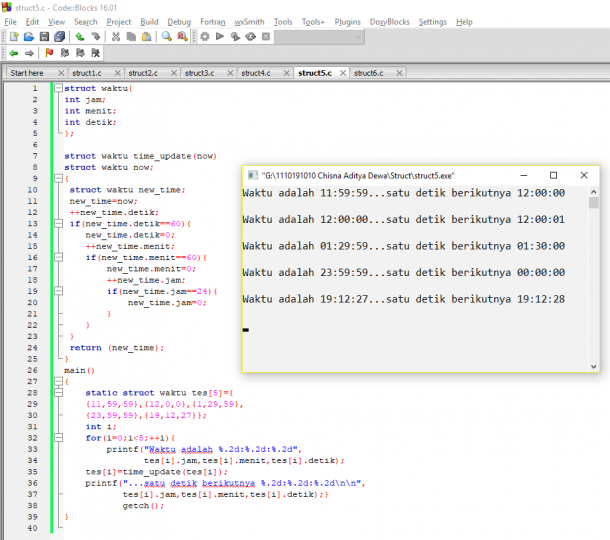Viewport: 610px width, 540px height.
Task: Collapse main body fold at line 27
Action: point(58,381)
